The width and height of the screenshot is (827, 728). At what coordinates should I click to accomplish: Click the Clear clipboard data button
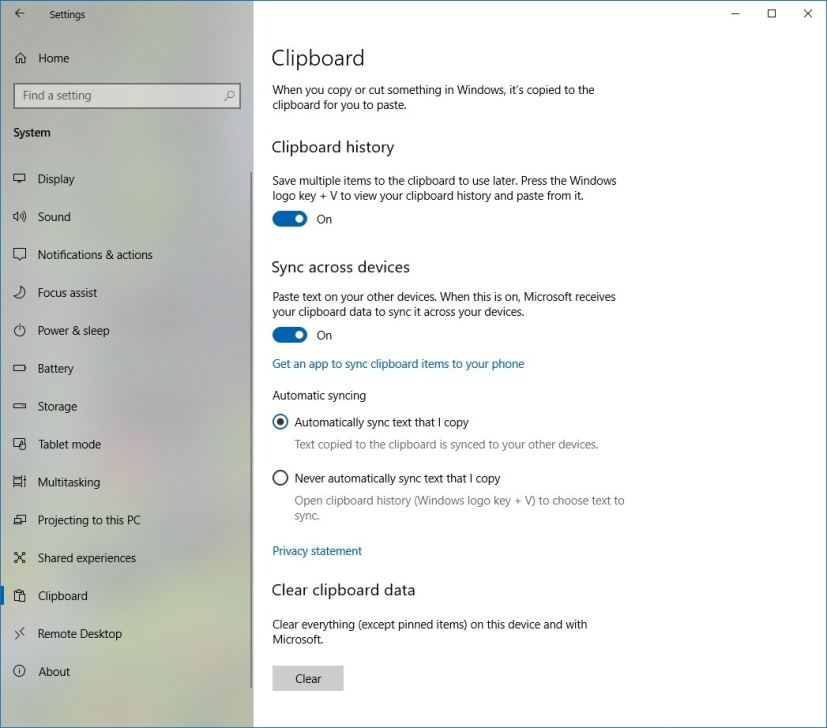point(307,678)
